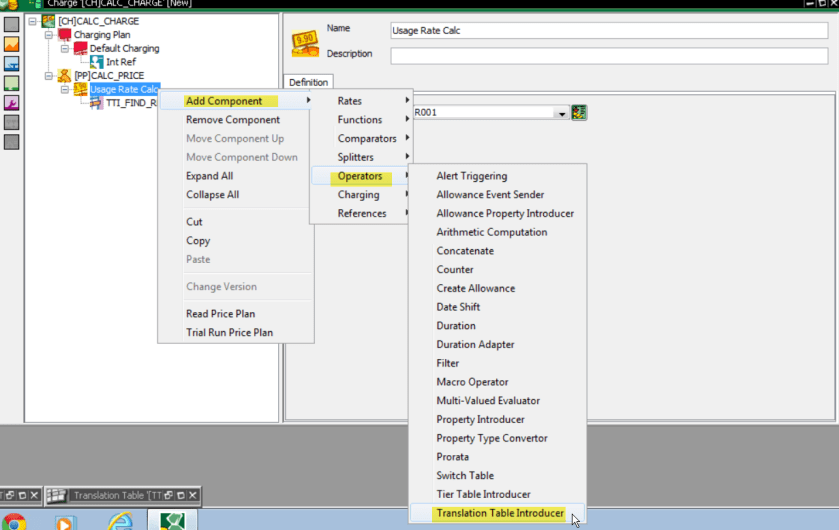Select Copy in the context menu
The image size is (839, 530).
click(x=235, y=240)
